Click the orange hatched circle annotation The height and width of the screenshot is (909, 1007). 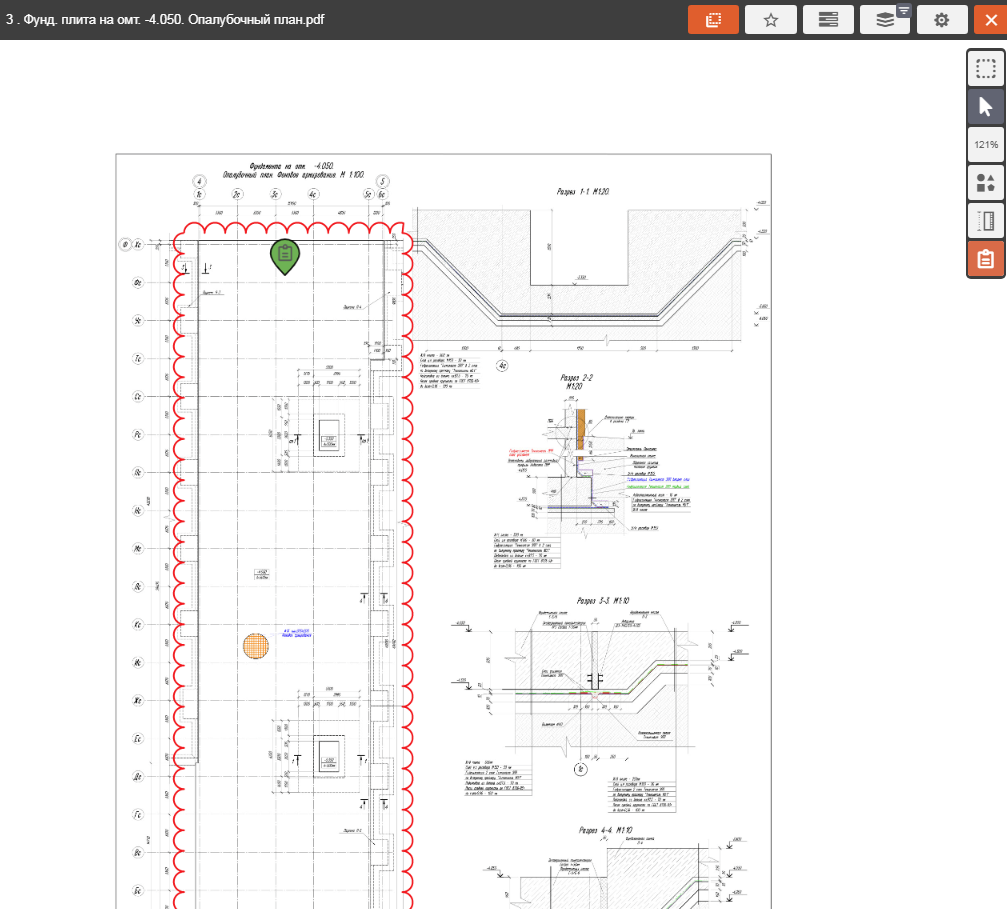pos(257,646)
